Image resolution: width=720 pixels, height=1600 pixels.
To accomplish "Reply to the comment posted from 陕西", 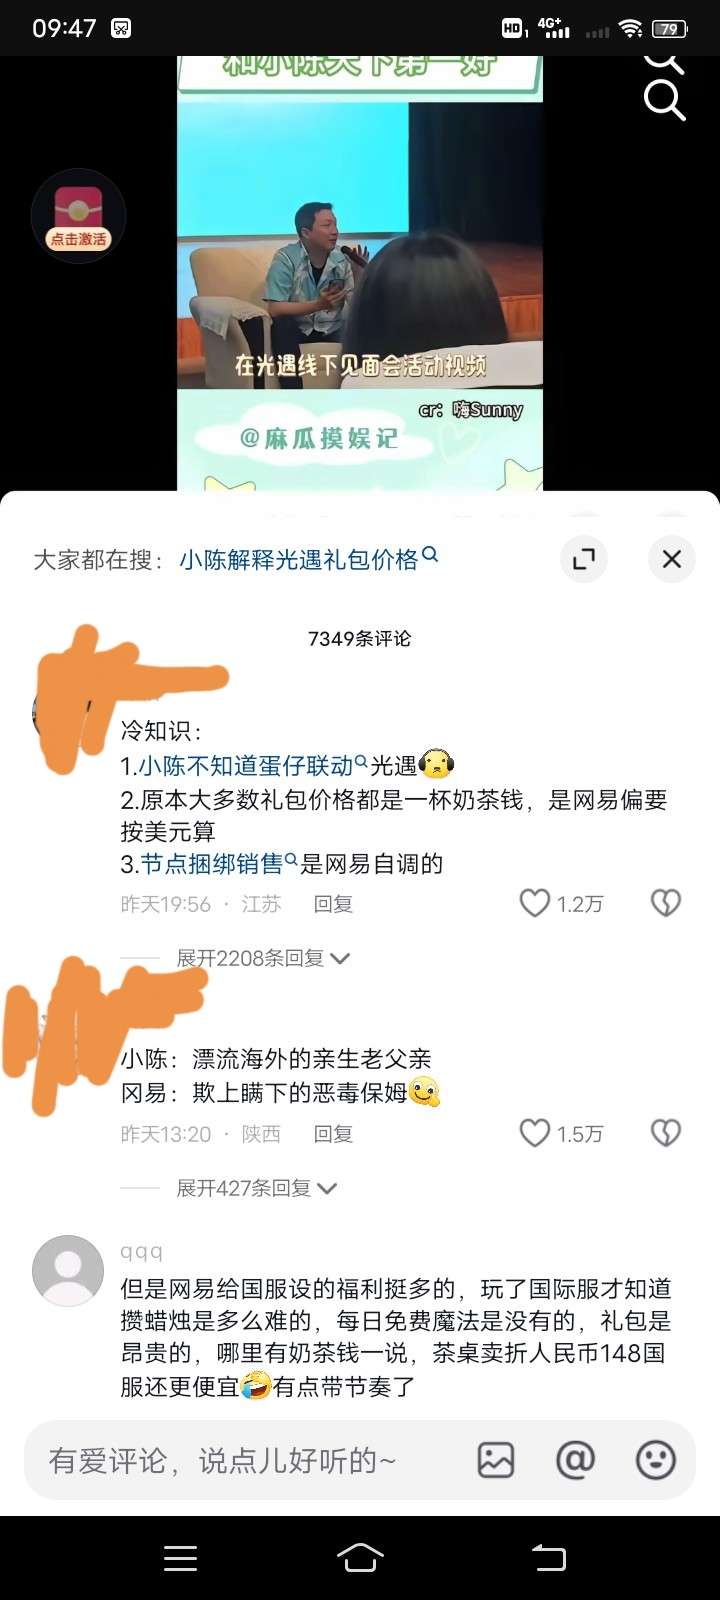I will [333, 1134].
